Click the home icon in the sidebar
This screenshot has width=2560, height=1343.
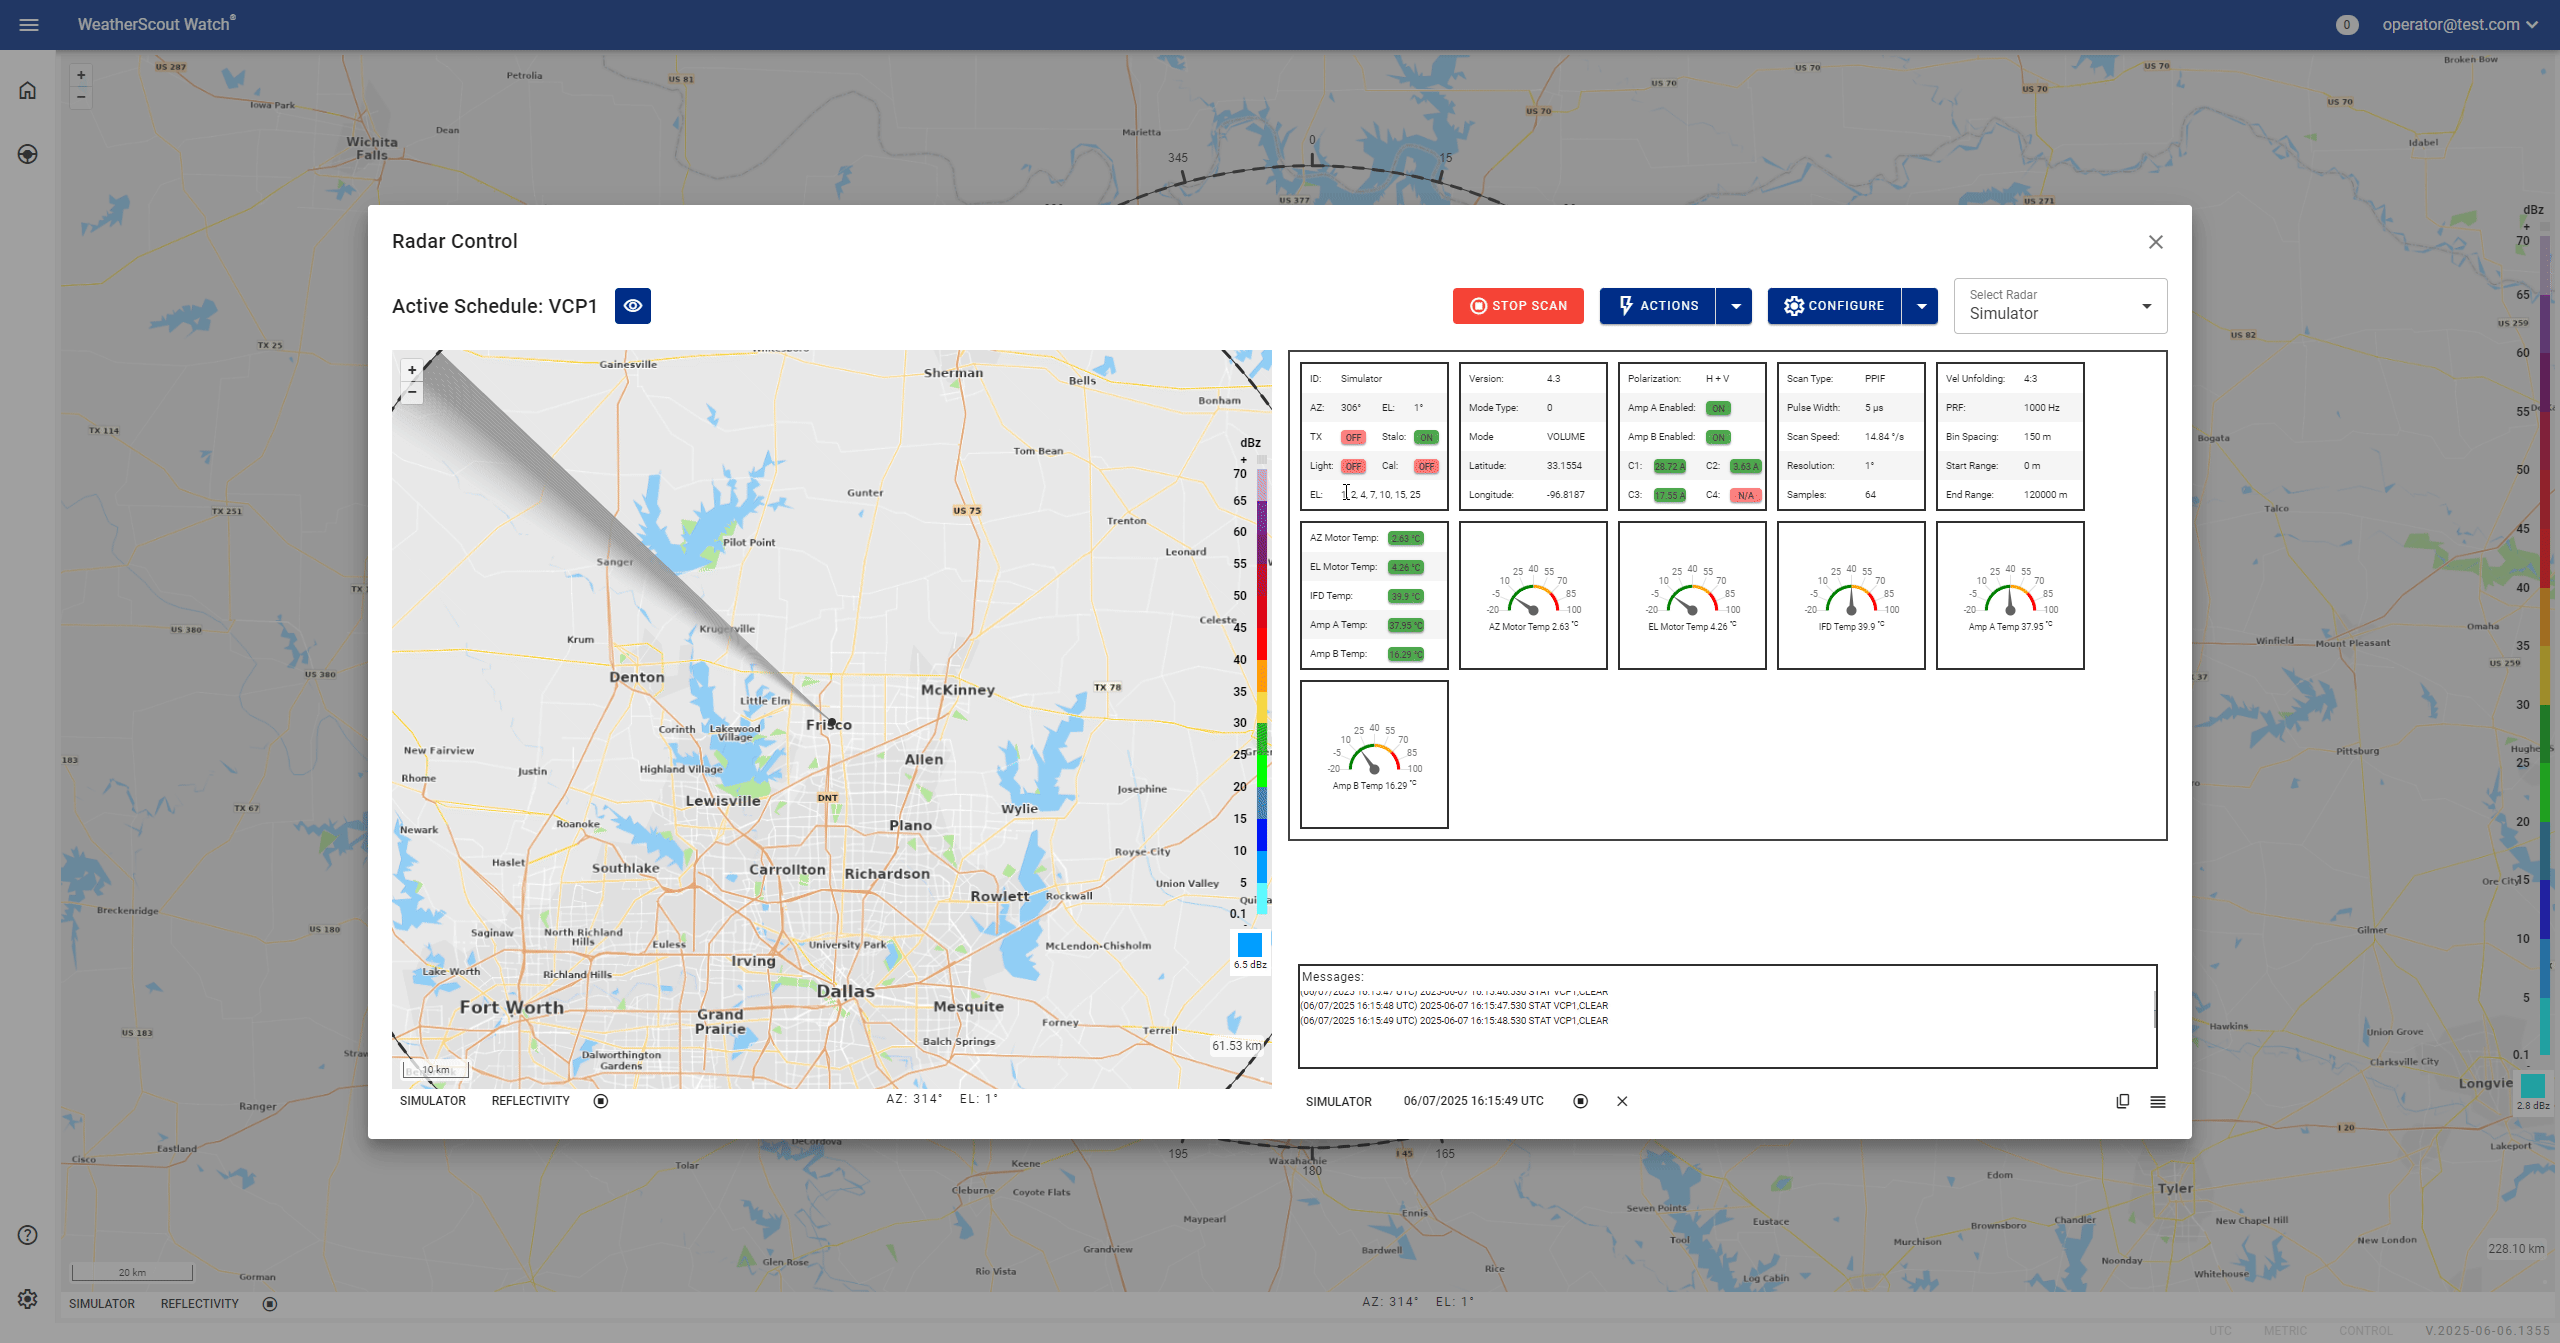[28, 91]
